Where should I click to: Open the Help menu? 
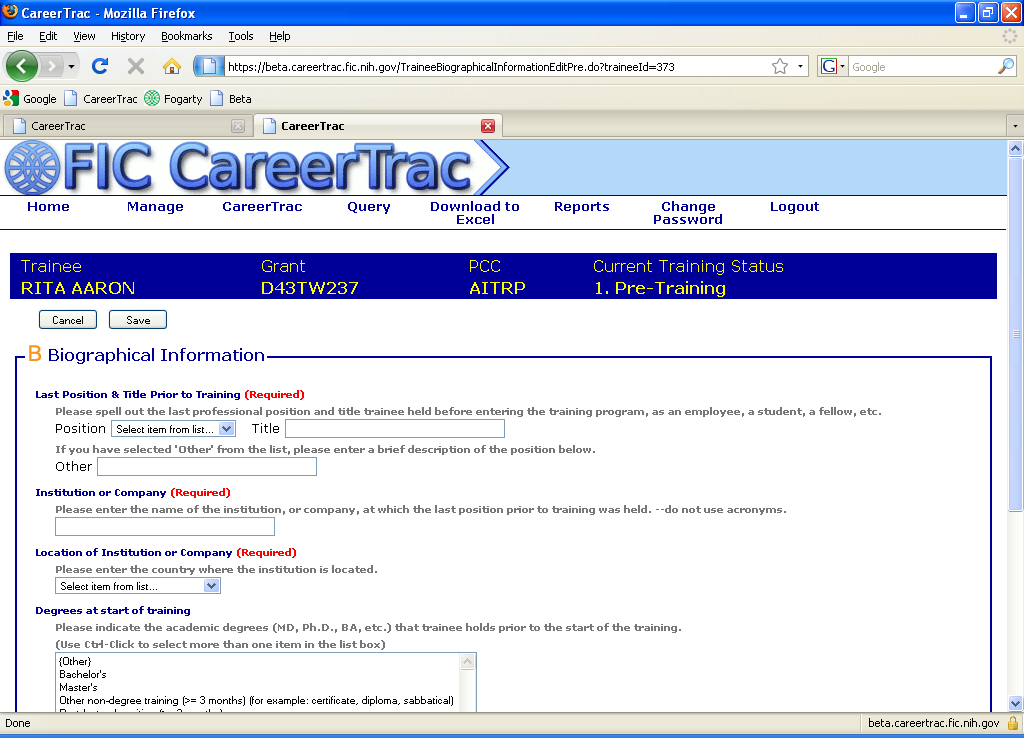(280, 36)
